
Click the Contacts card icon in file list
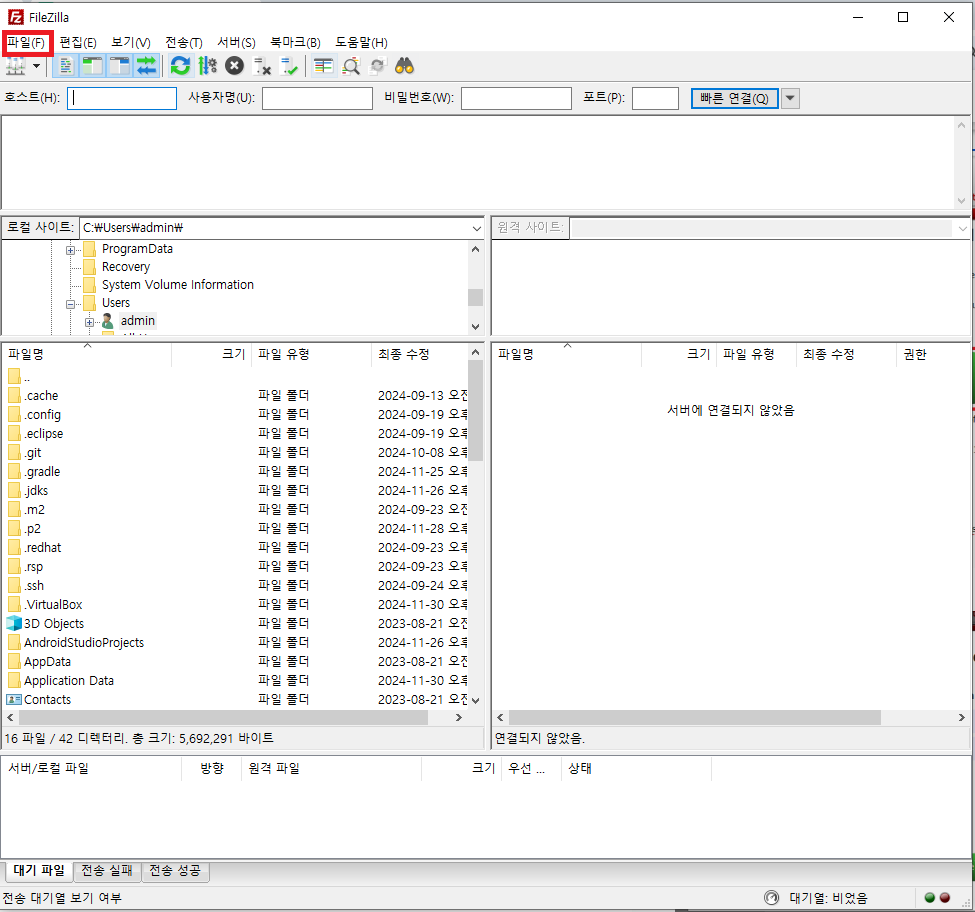[x=14, y=699]
